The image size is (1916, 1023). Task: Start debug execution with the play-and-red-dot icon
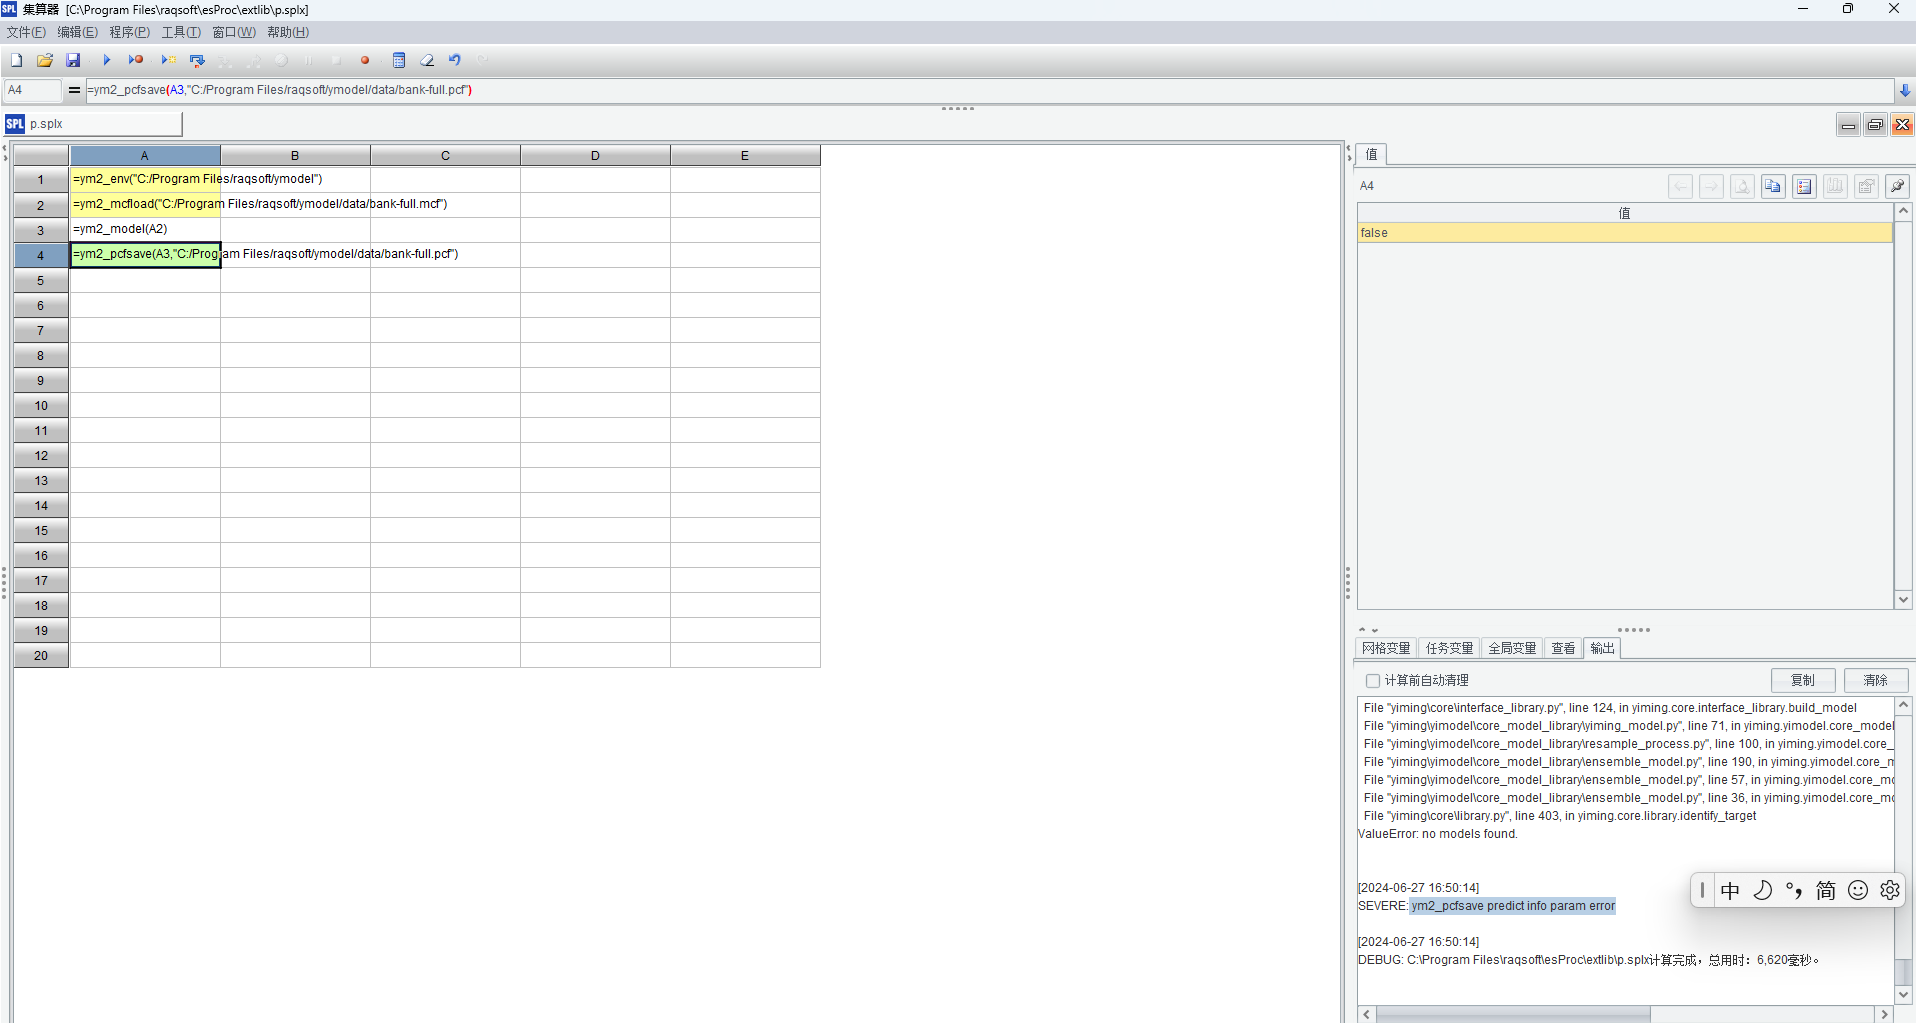(x=136, y=60)
